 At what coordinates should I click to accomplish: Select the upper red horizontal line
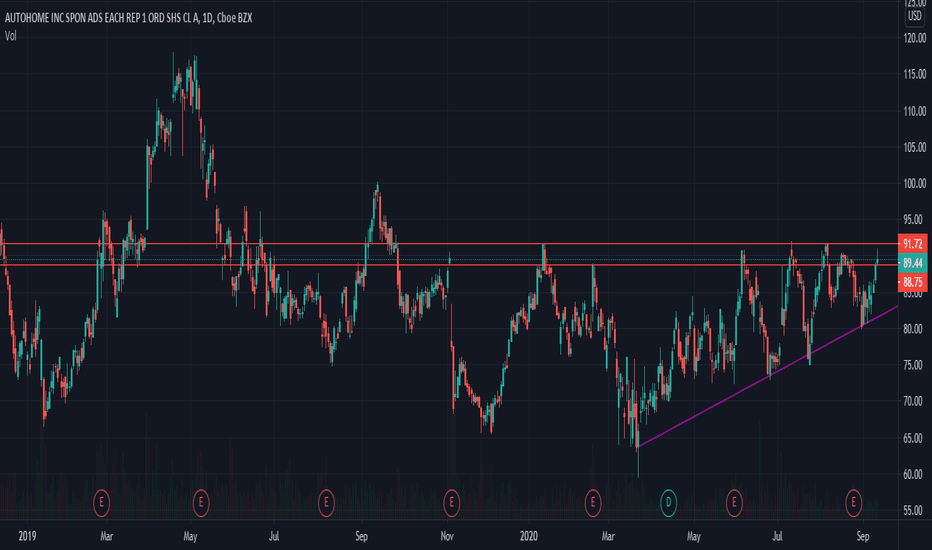(x=449, y=244)
